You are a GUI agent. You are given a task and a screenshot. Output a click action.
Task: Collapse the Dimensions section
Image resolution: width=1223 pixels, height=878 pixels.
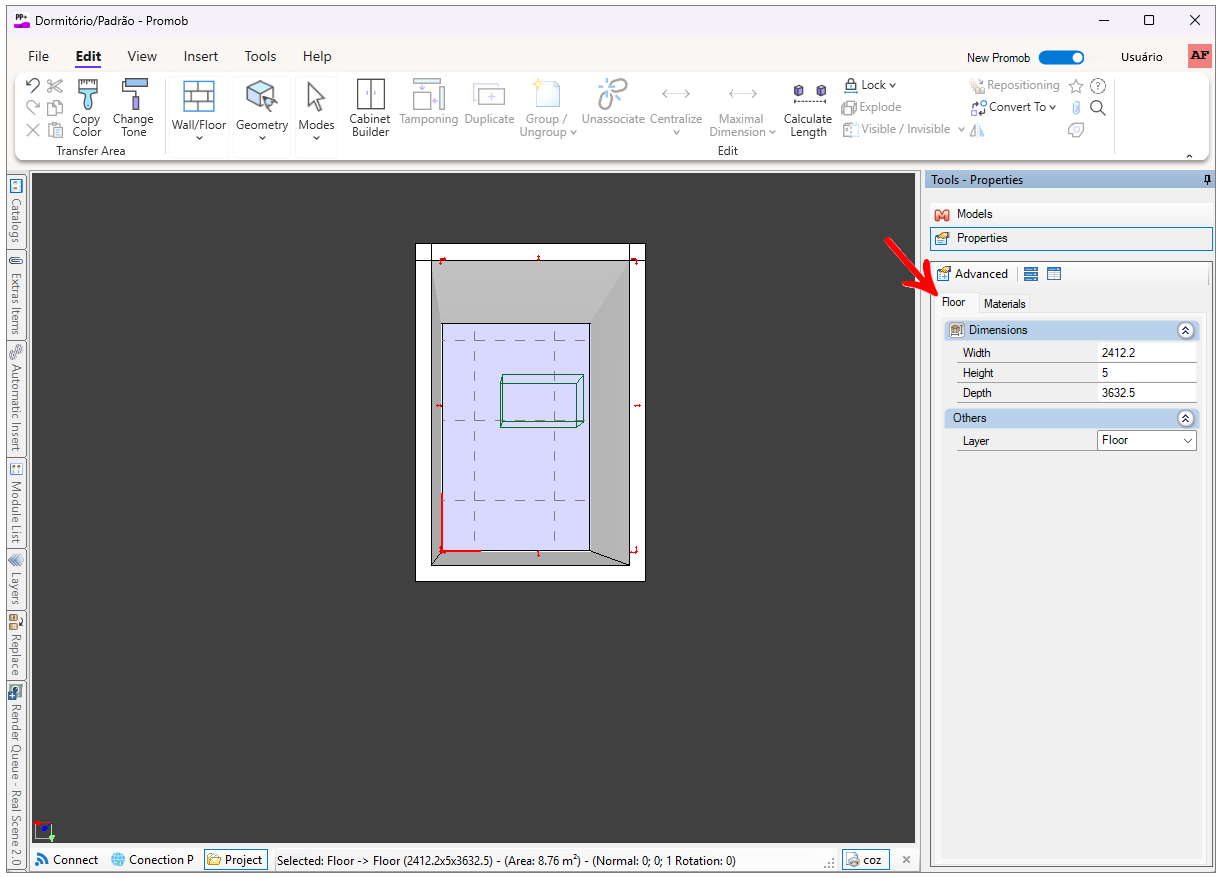1185,330
